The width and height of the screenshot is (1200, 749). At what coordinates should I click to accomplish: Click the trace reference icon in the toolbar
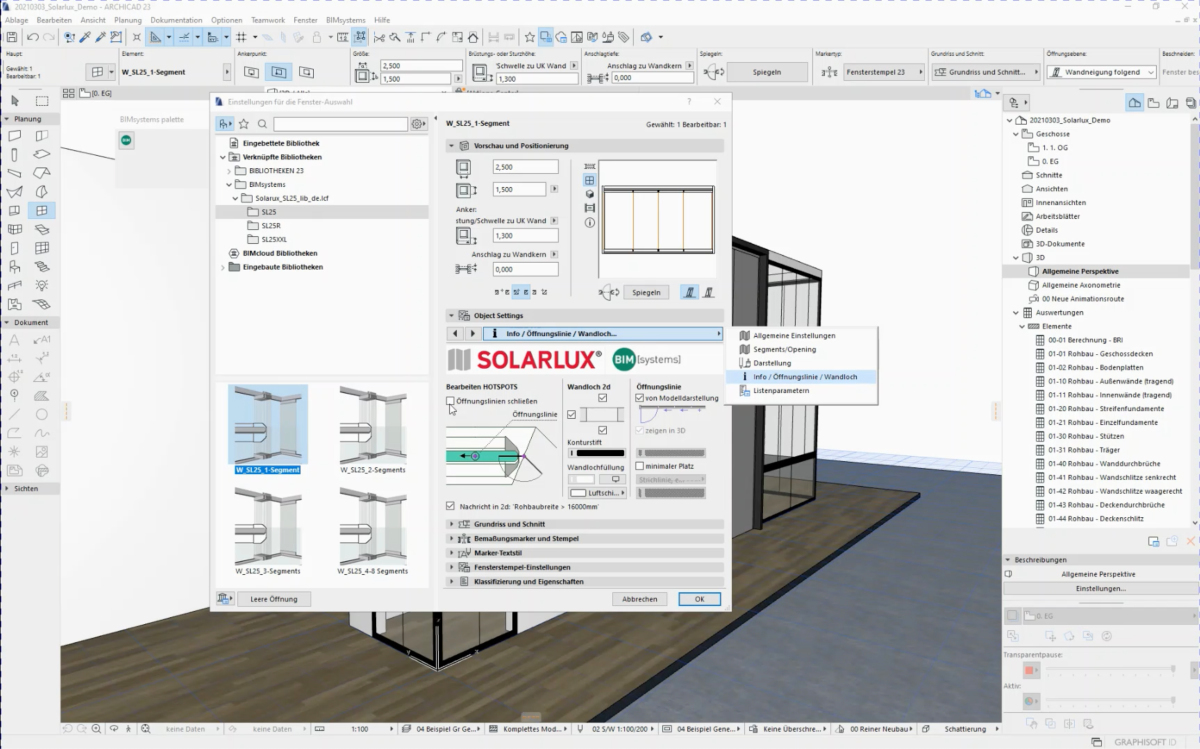point(546,37)
